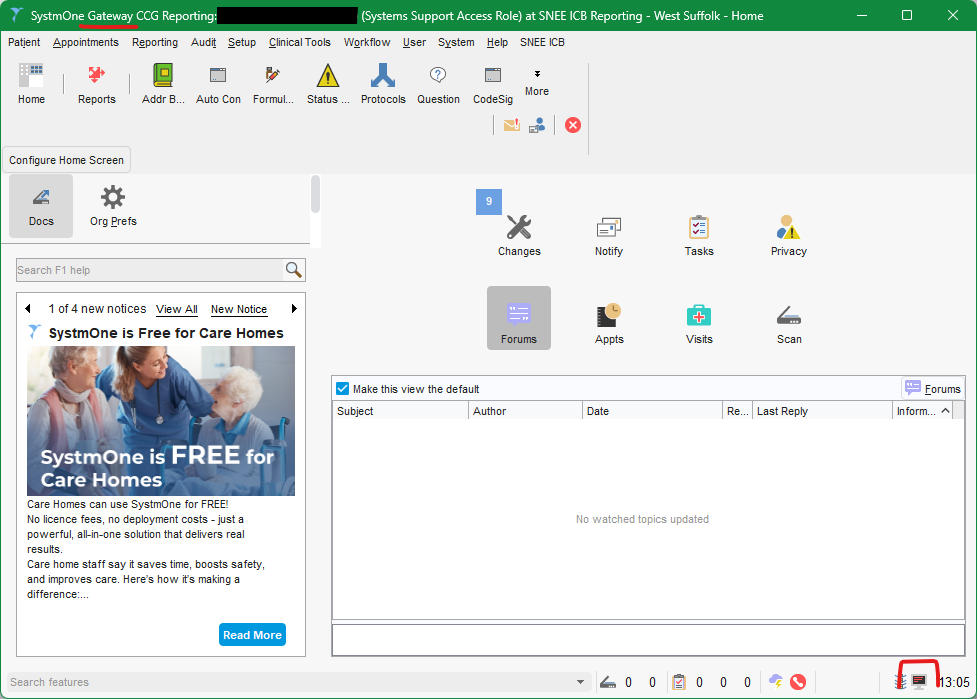Sort by the Subject column header

(400, 411)
